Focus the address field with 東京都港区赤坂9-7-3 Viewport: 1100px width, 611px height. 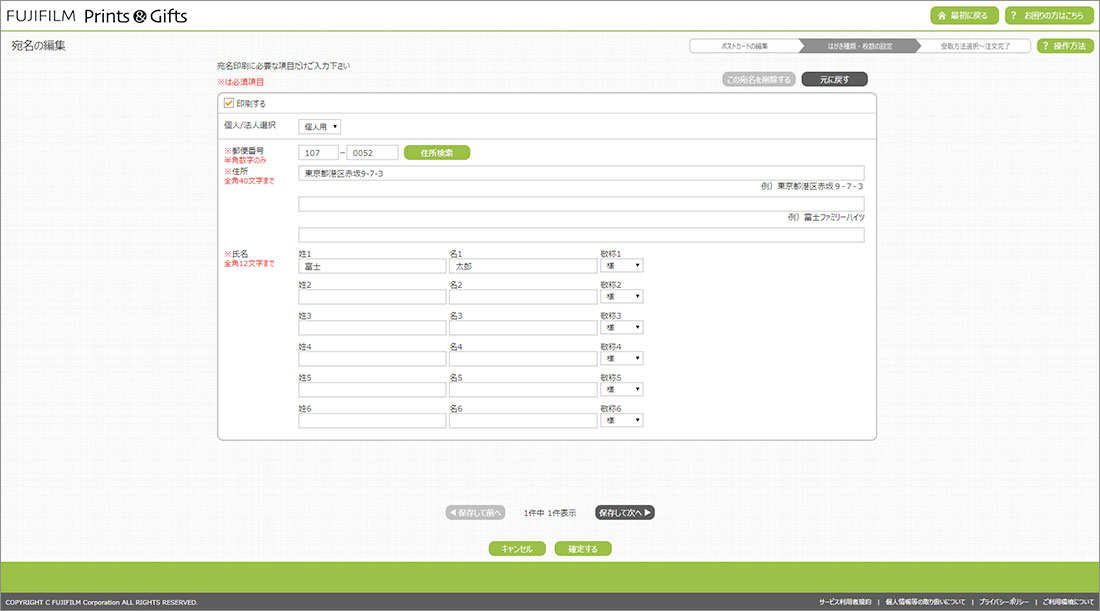coord(581,173)
